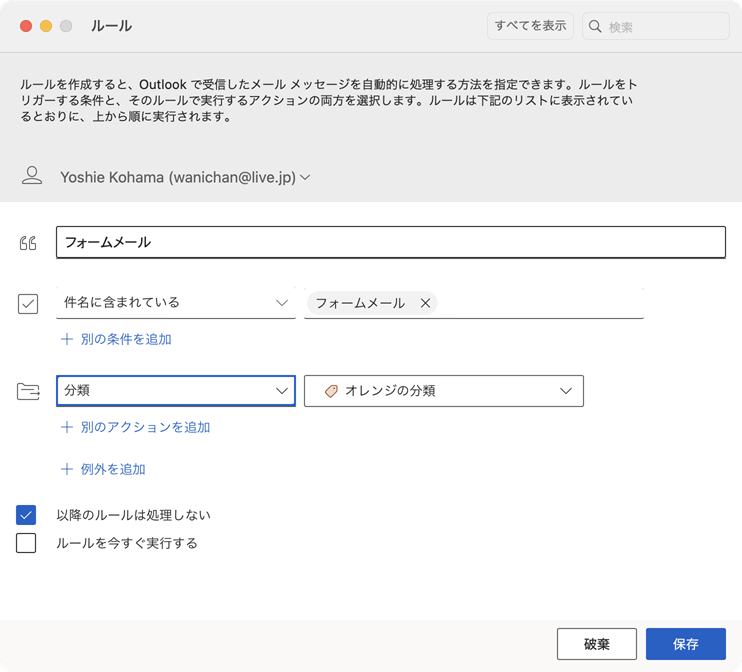742x672 pixels.
Task: Click 別のアクションを追加 link
Action: point(145,427)
